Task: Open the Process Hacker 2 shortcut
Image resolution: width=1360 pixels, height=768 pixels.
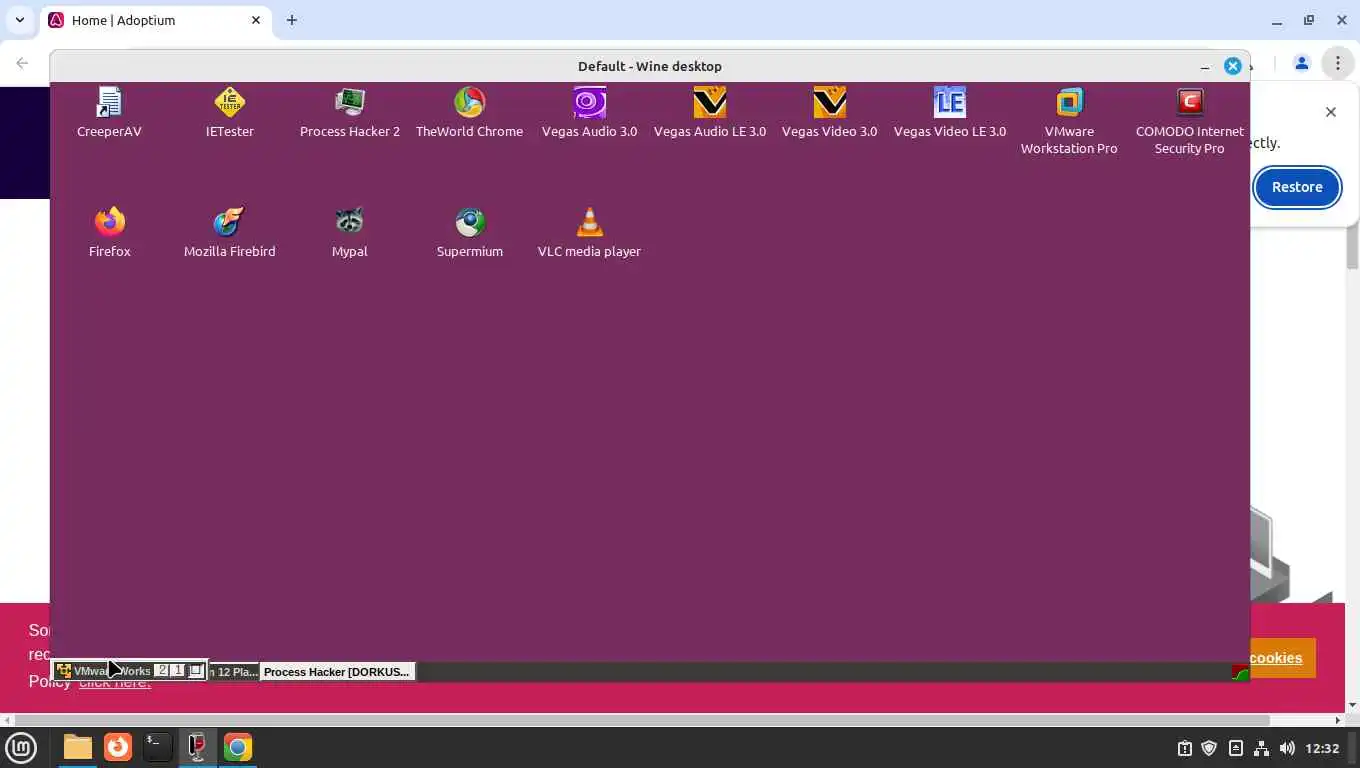Action: [349, 112]
